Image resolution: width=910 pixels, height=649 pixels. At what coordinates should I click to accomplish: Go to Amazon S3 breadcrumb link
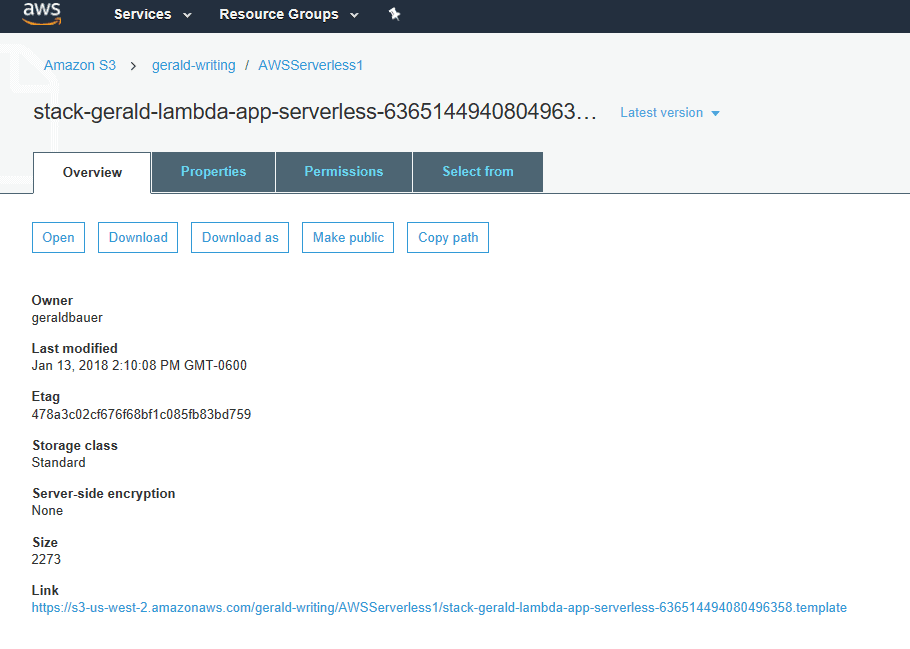click(80, 65)
